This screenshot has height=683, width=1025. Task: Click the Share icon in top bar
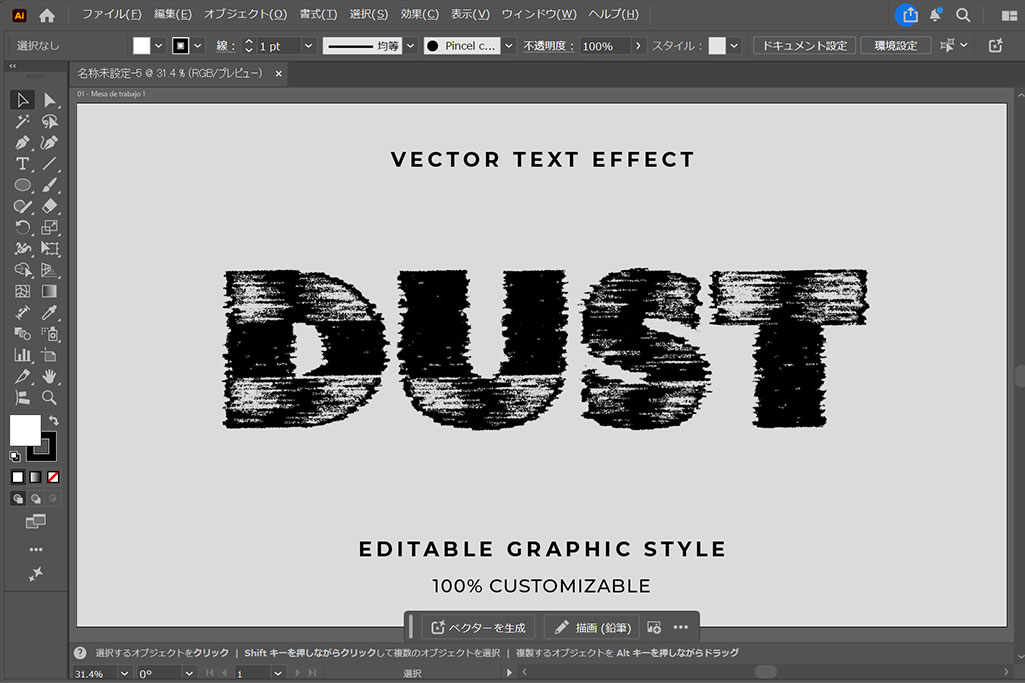[908, 15]
